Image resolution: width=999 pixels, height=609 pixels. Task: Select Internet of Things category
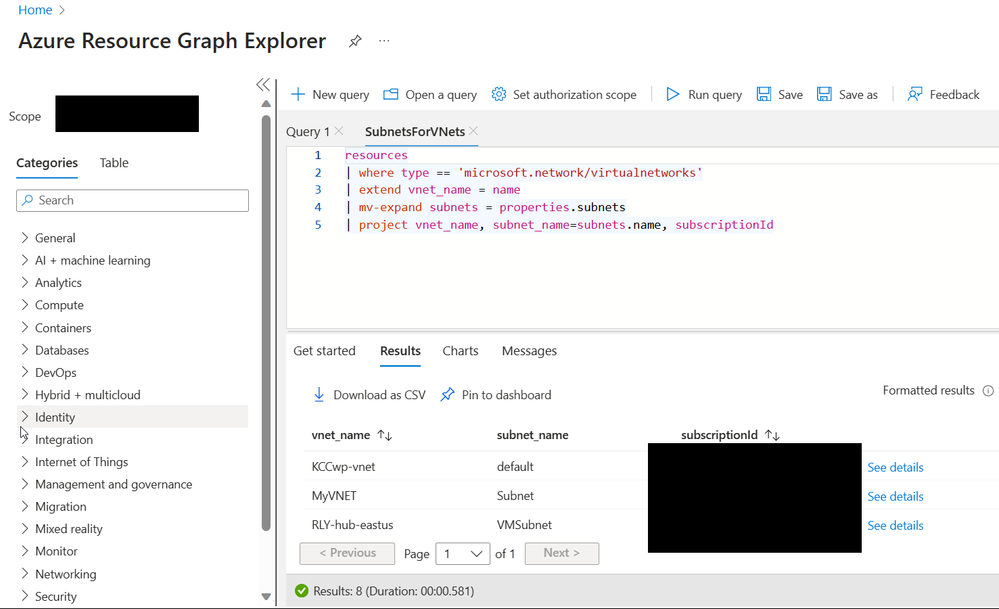pyautogui.click(x=81, y=462)
